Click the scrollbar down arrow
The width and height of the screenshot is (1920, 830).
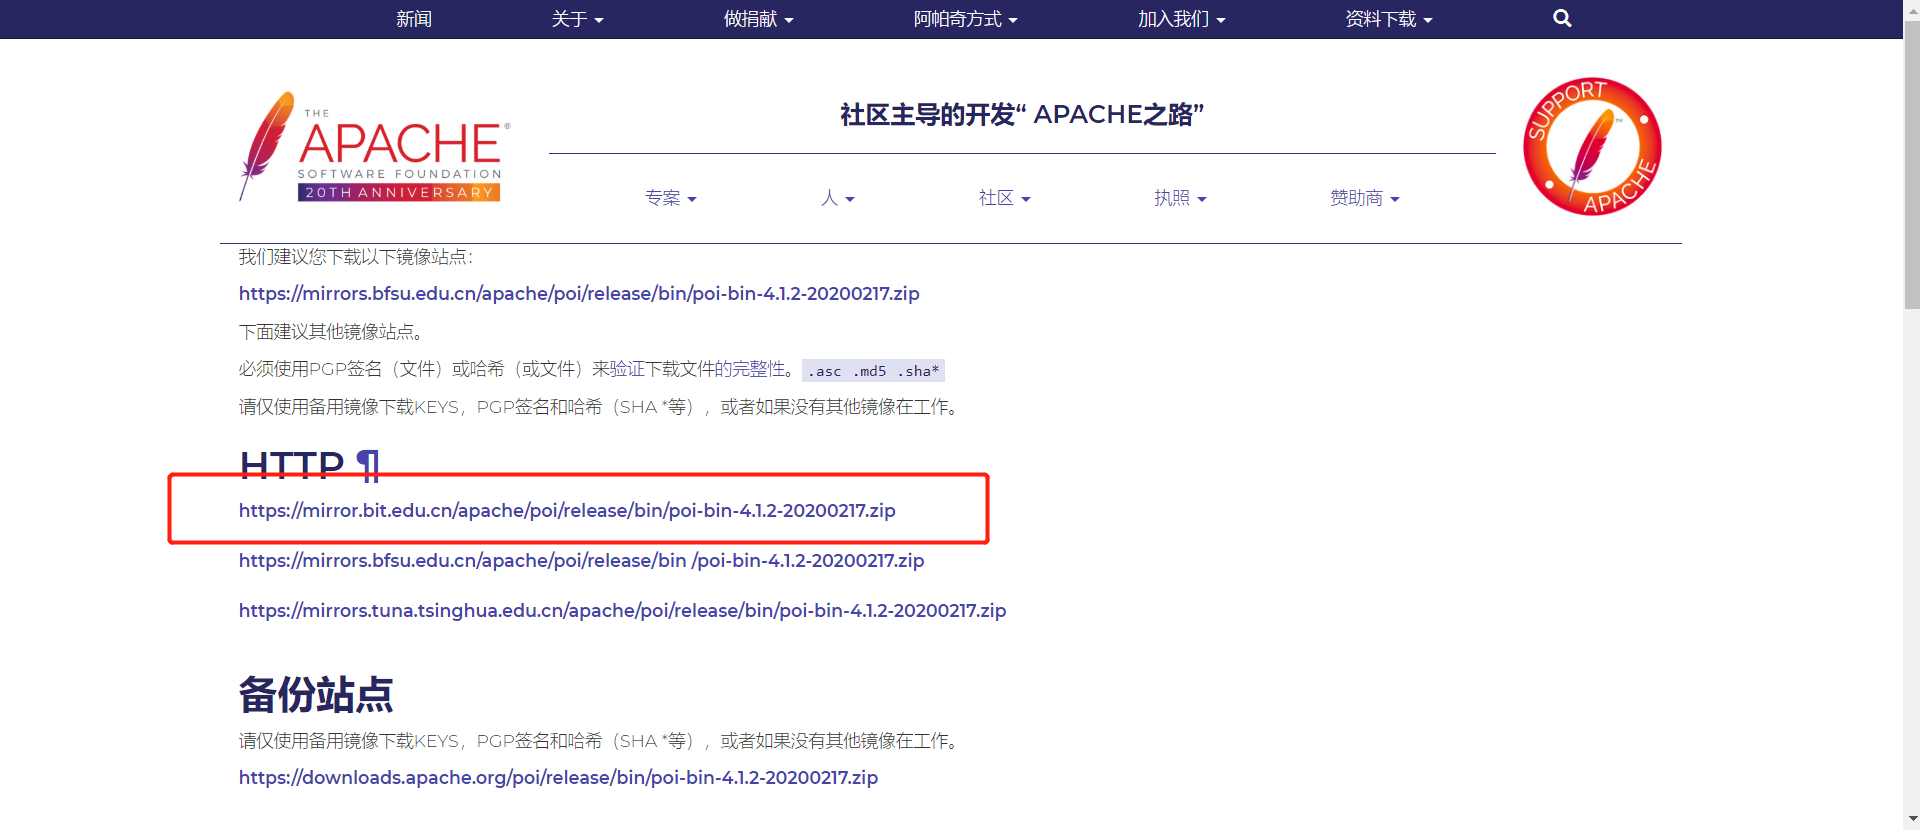coord(1911,820)
